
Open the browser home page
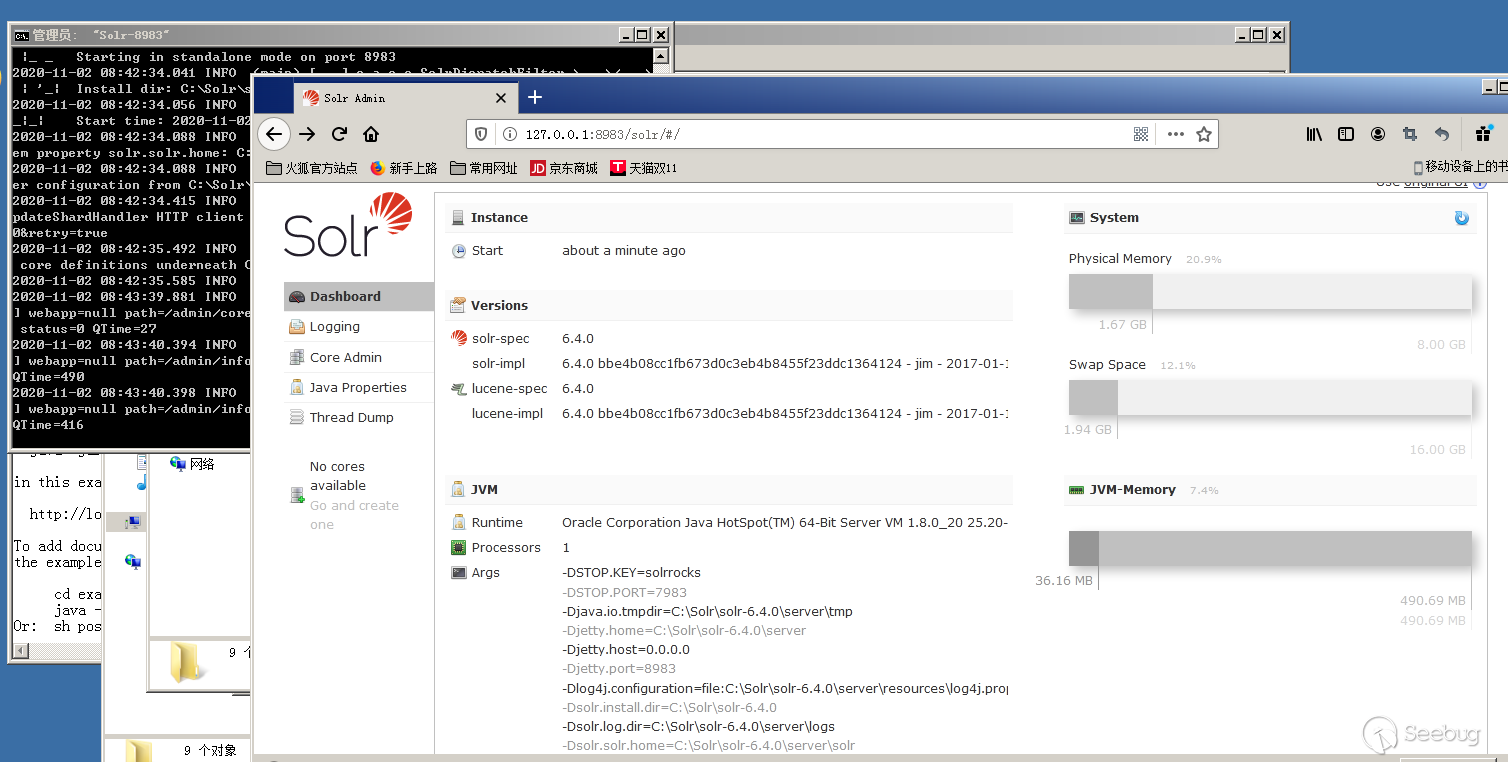371,134
